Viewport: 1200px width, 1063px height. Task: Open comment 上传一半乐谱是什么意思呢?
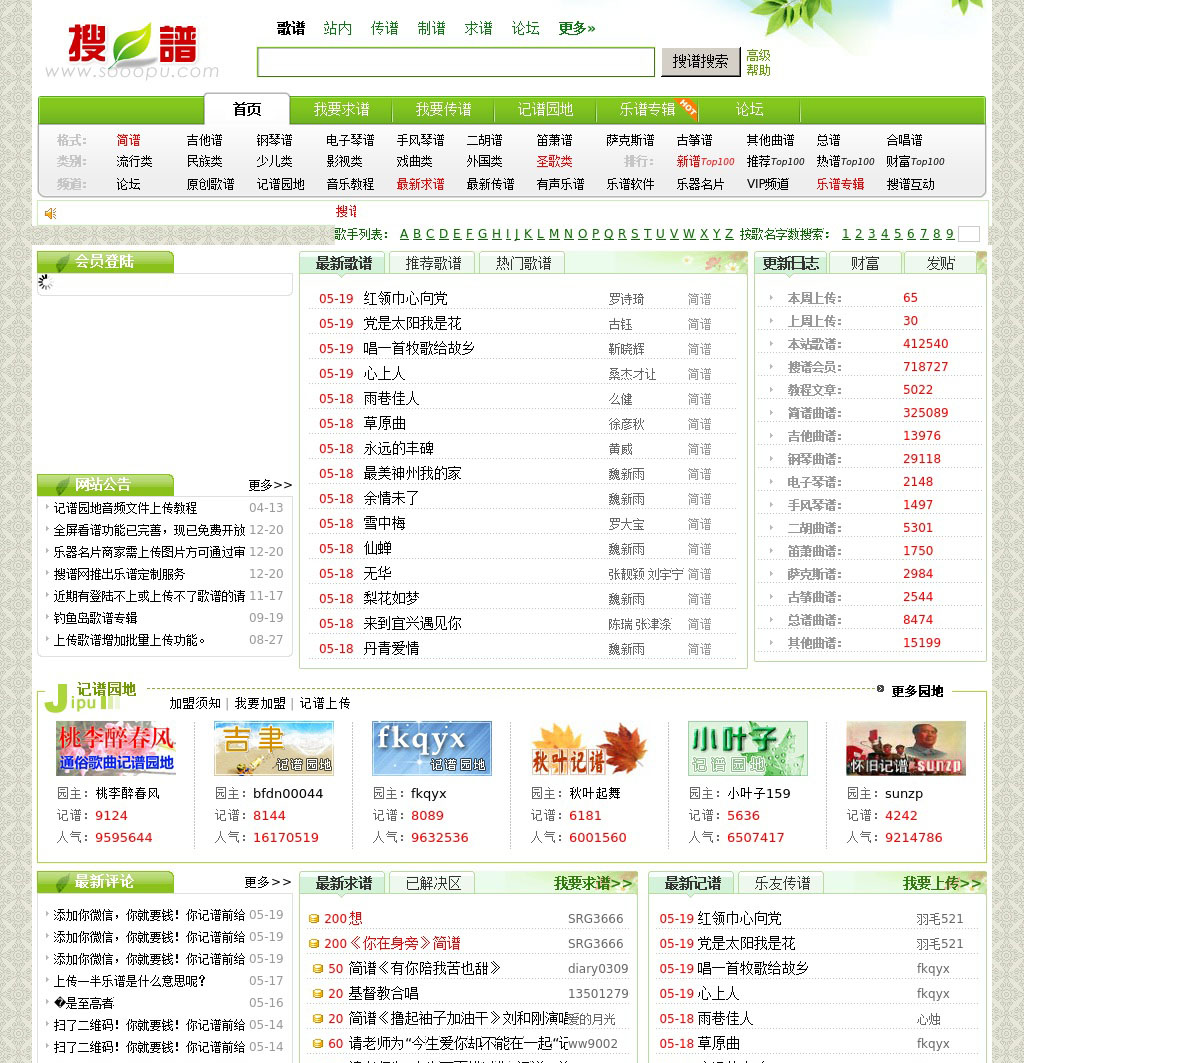tap(129, 981)
